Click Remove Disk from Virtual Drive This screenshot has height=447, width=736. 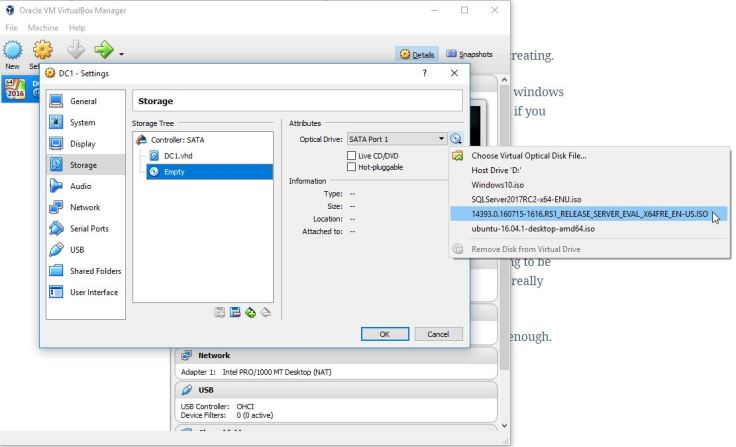coord(589,249)
